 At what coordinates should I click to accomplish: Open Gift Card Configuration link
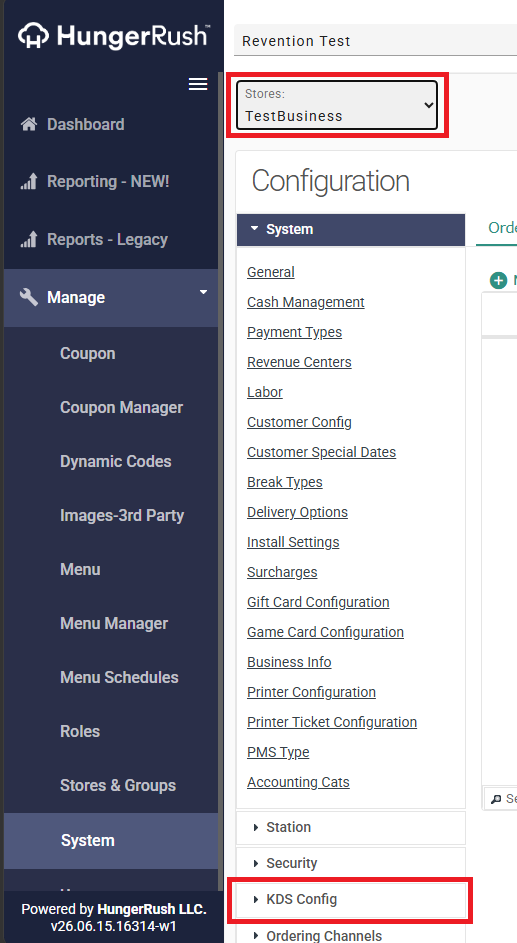tap(318, 603)
